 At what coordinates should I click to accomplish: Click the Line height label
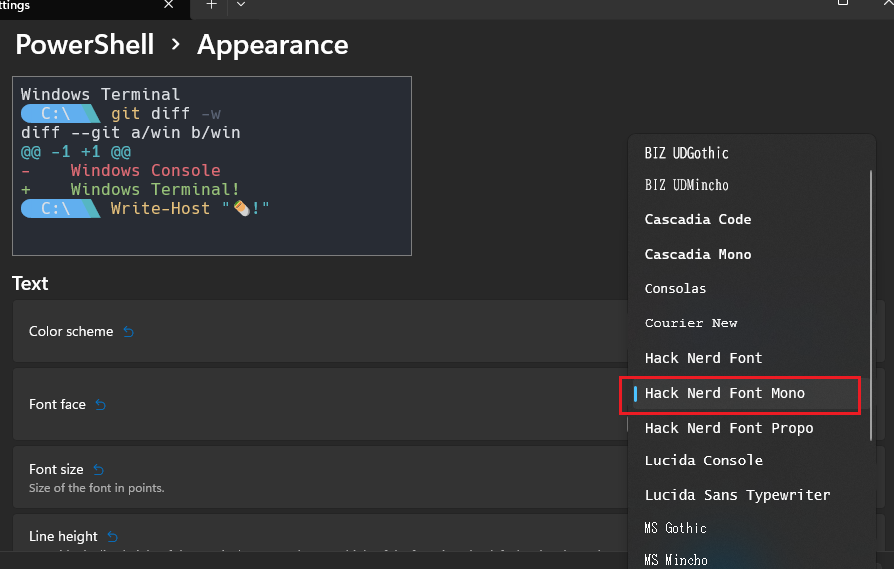coord(63,537)
